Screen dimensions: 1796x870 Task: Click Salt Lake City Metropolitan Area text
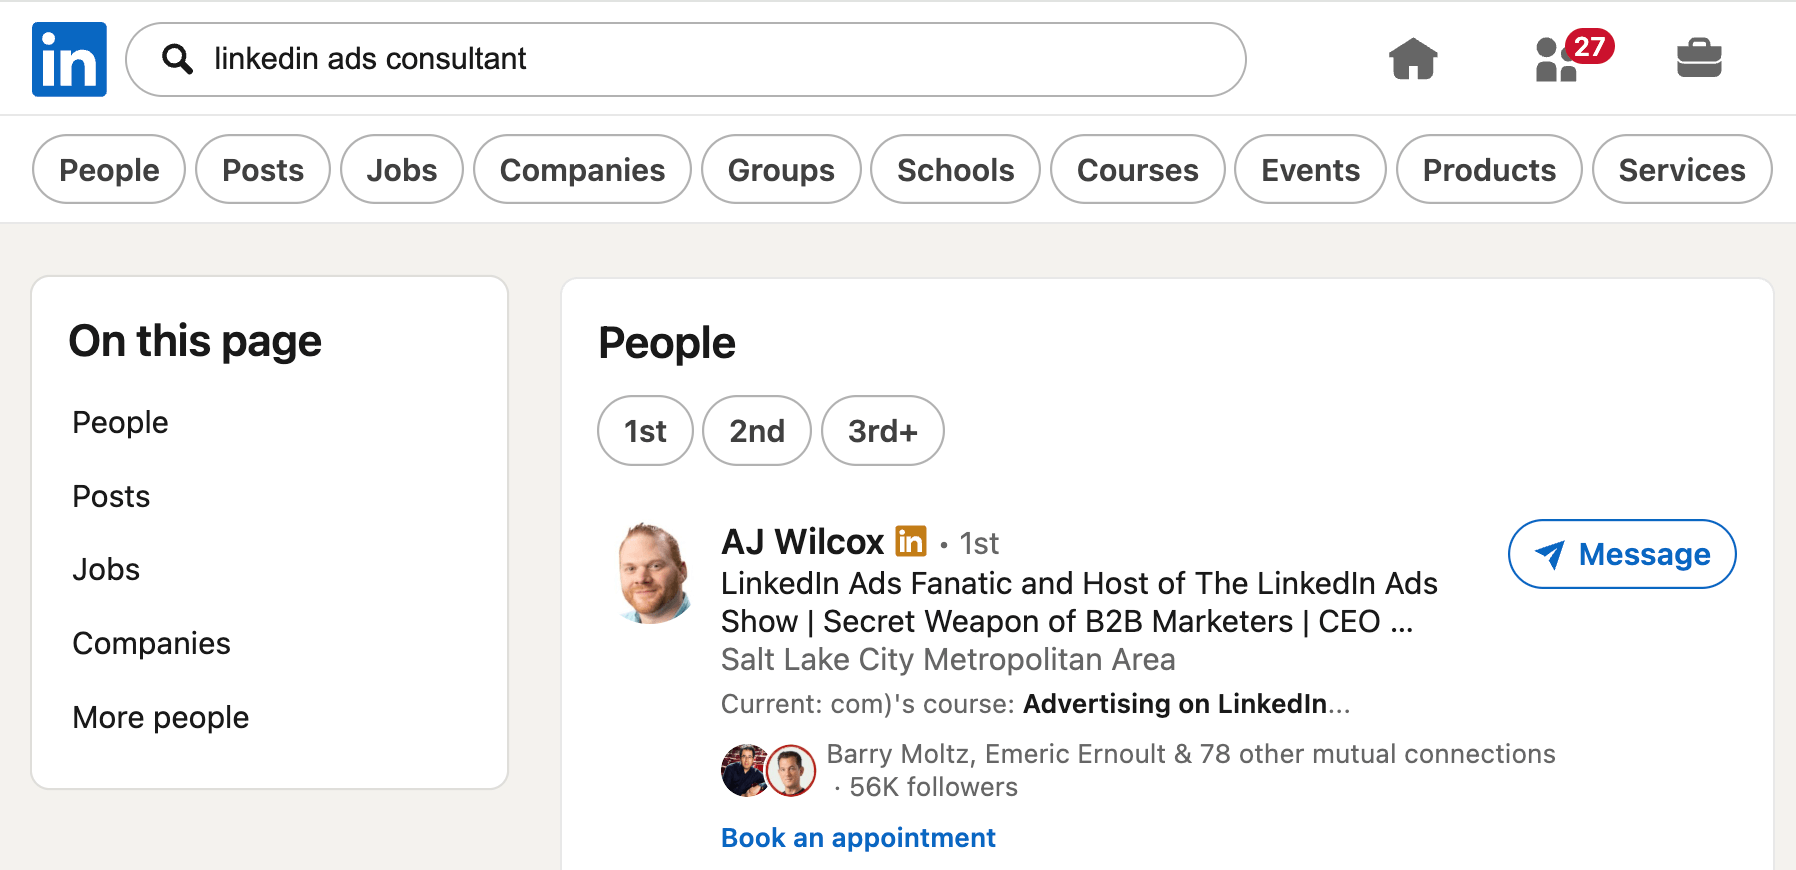tap(948, 659)
